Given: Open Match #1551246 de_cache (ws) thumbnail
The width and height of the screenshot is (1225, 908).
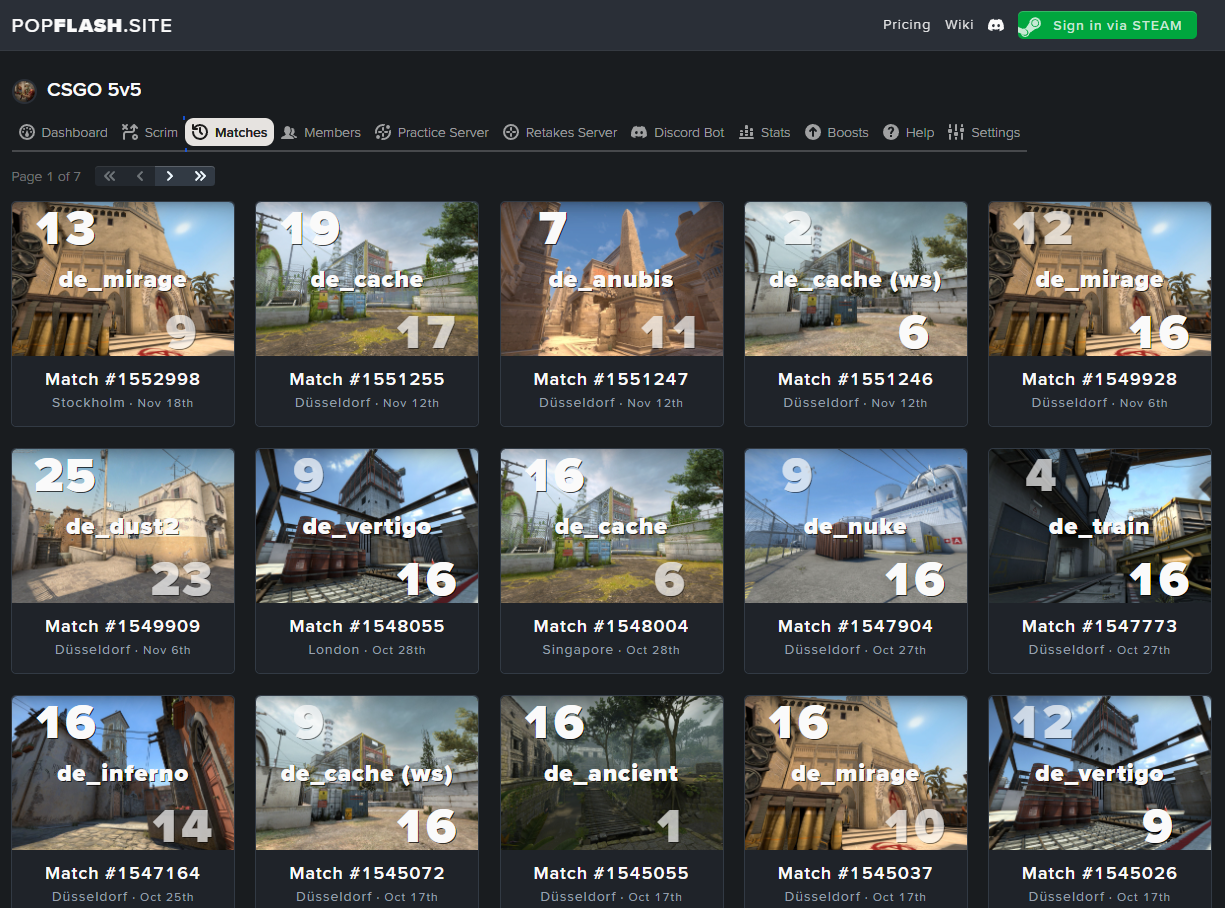Looking at the screenshot, I should point(856,279).
